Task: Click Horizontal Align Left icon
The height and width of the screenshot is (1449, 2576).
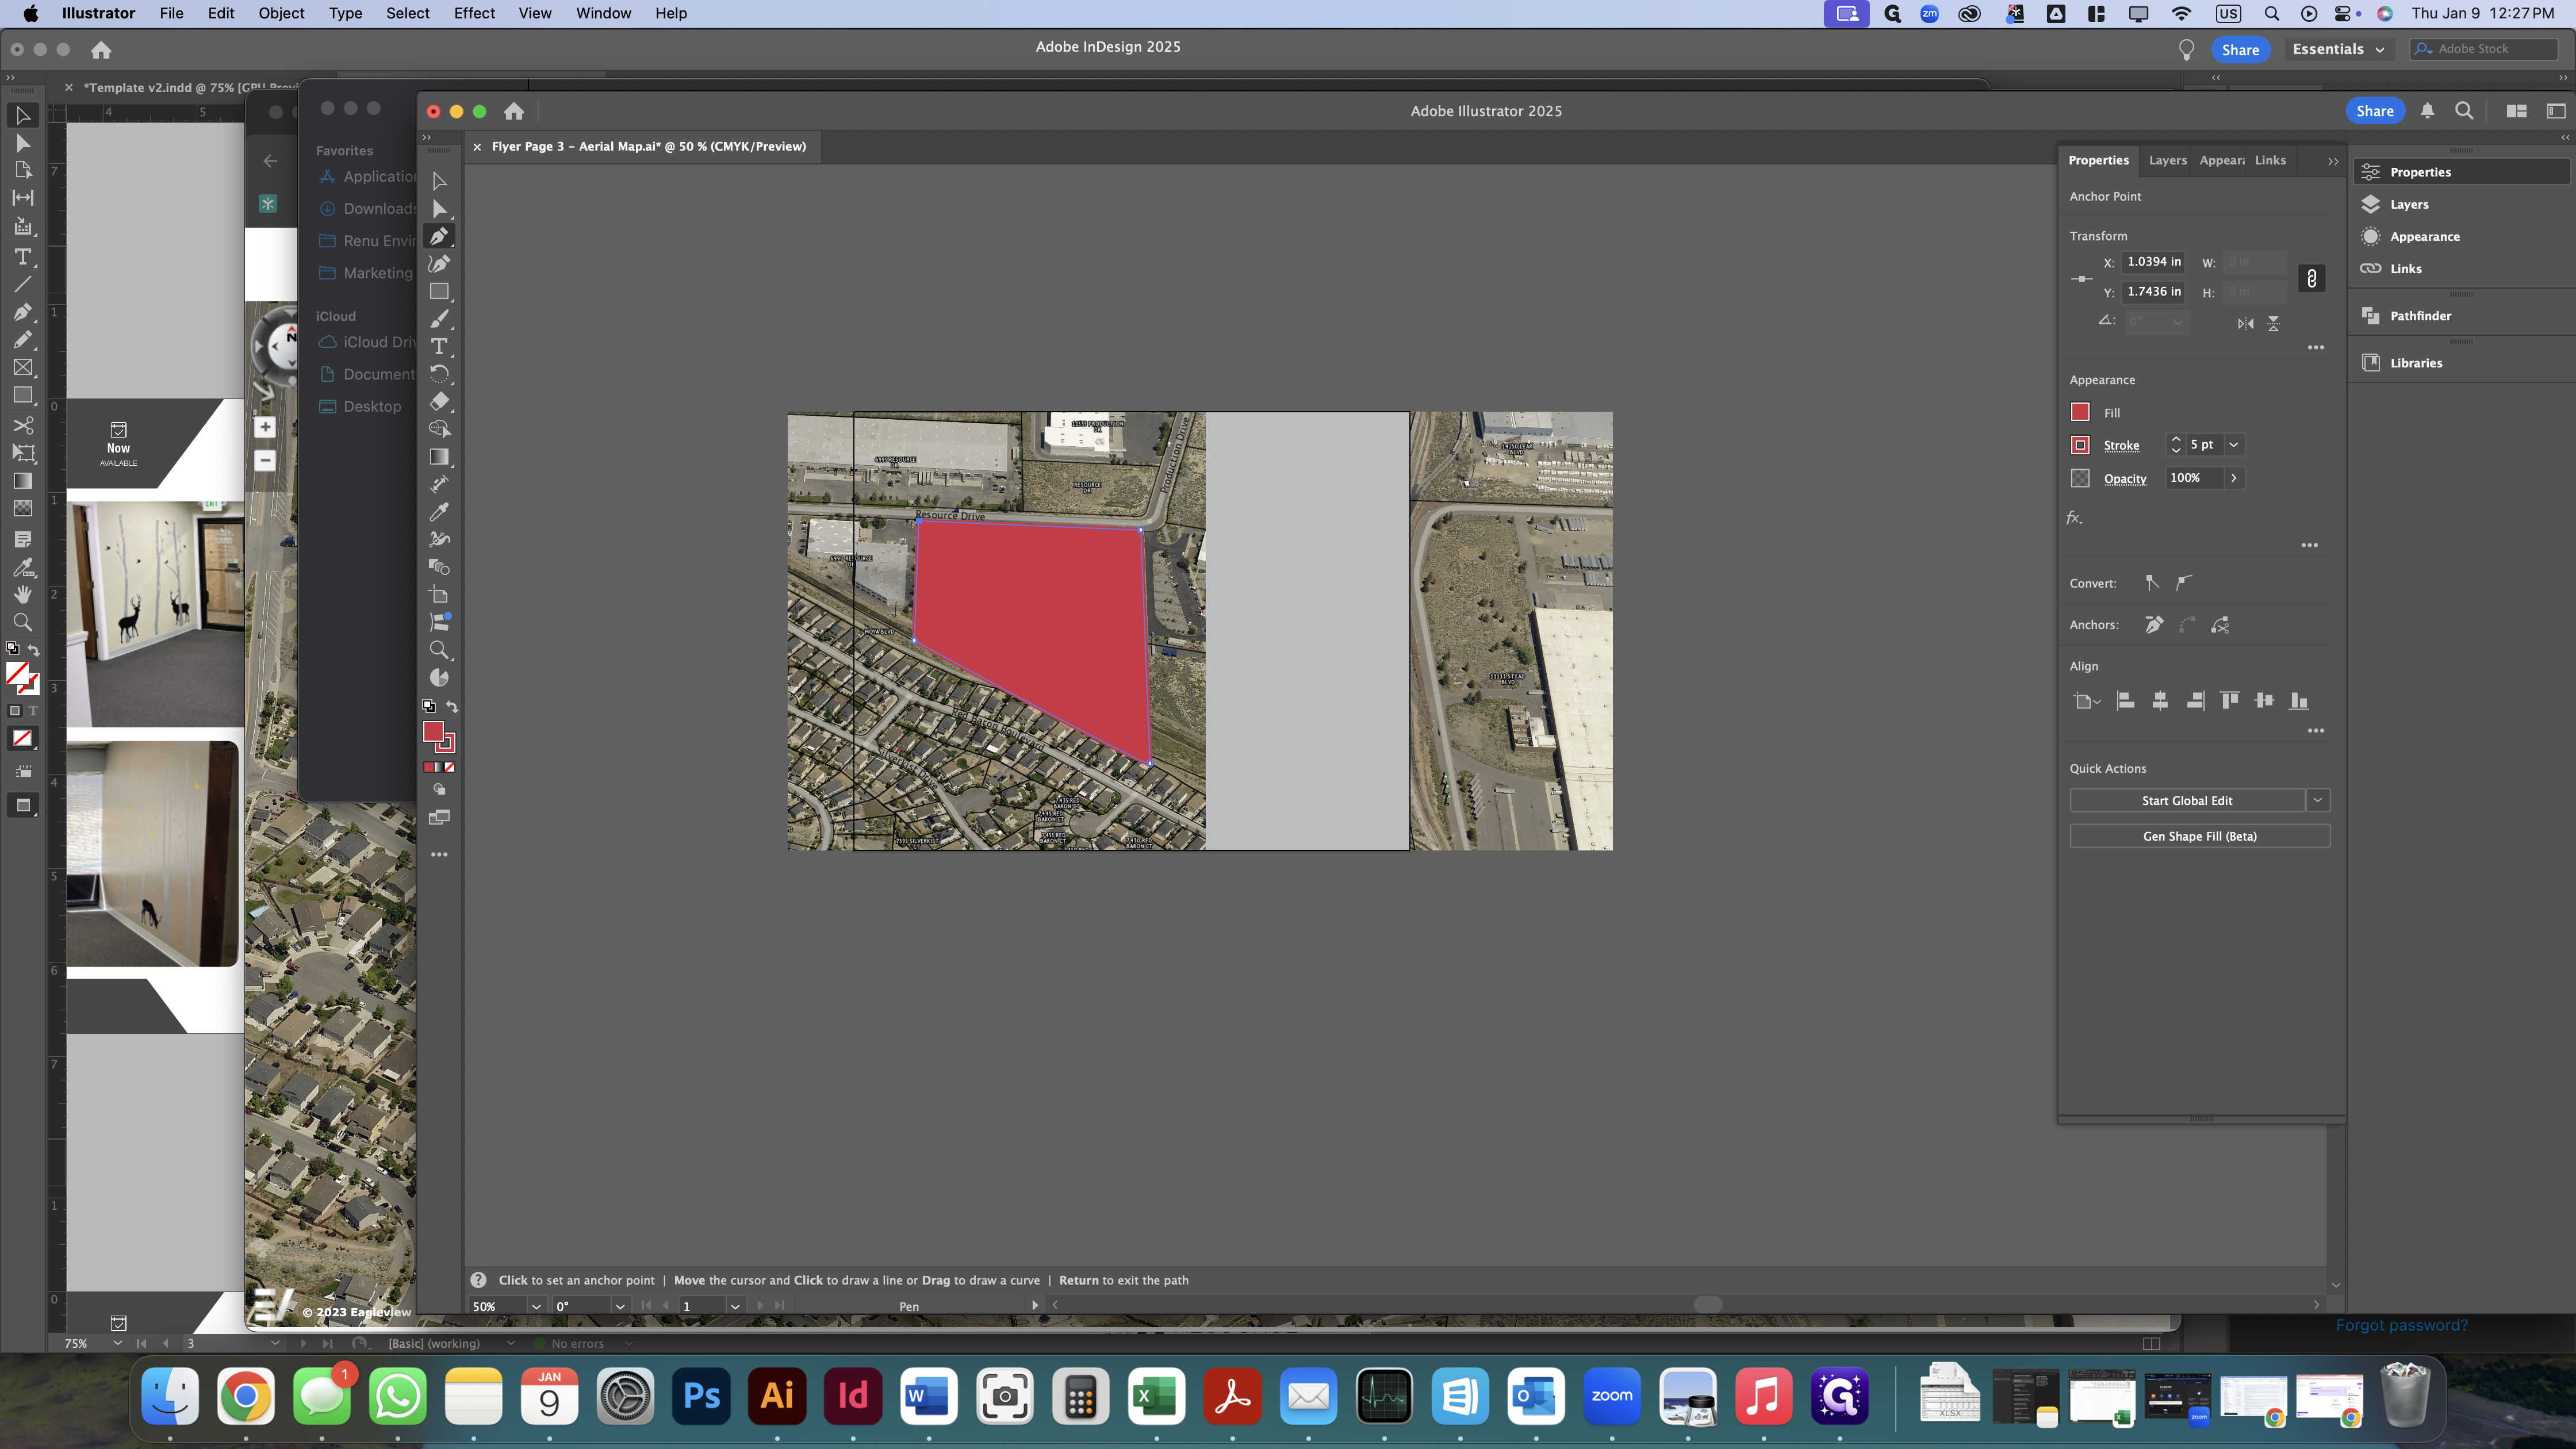Action: coord(2126,701)
